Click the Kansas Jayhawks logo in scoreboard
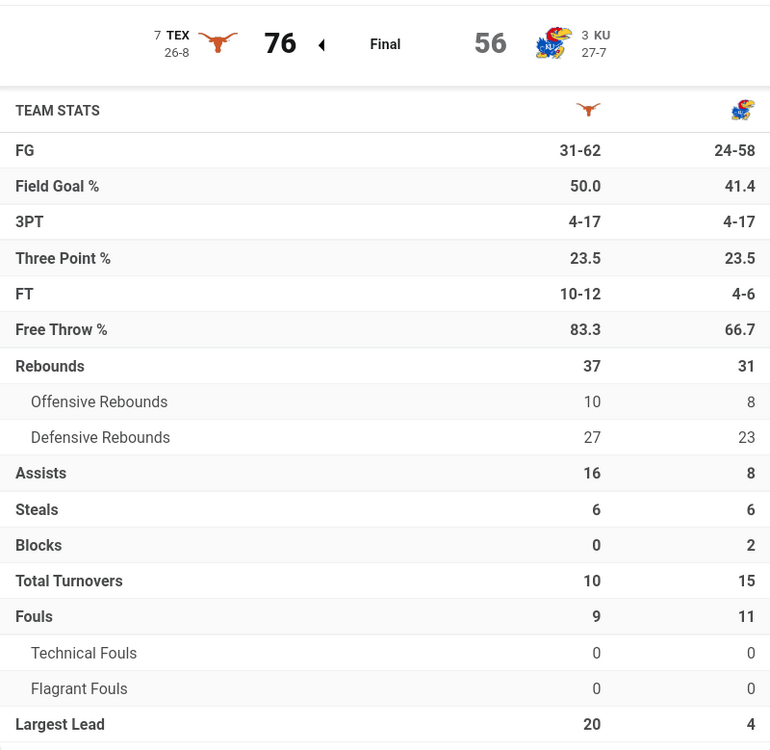Screen dimensions: 770x750 coord(551,43)
